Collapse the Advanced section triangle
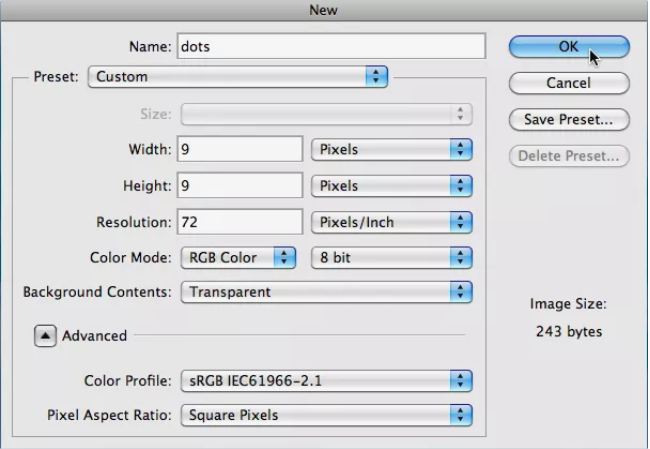The image size is (650, 449). 45,335
